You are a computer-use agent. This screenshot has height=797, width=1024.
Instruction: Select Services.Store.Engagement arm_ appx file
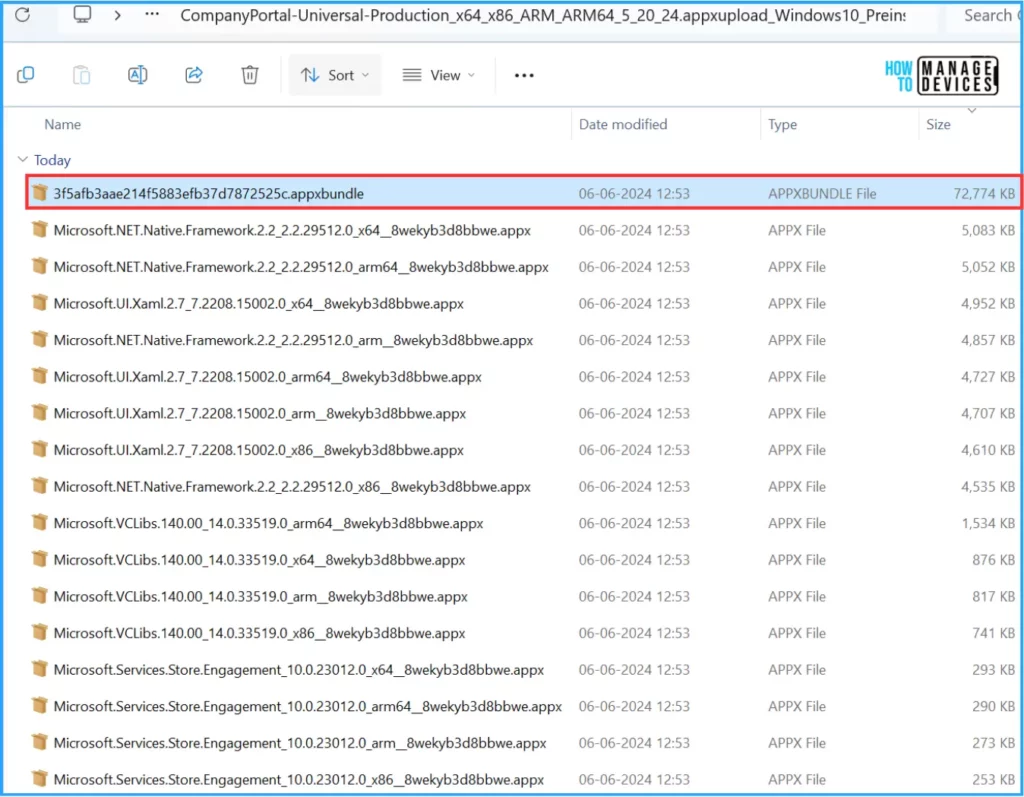pos(523,742)
